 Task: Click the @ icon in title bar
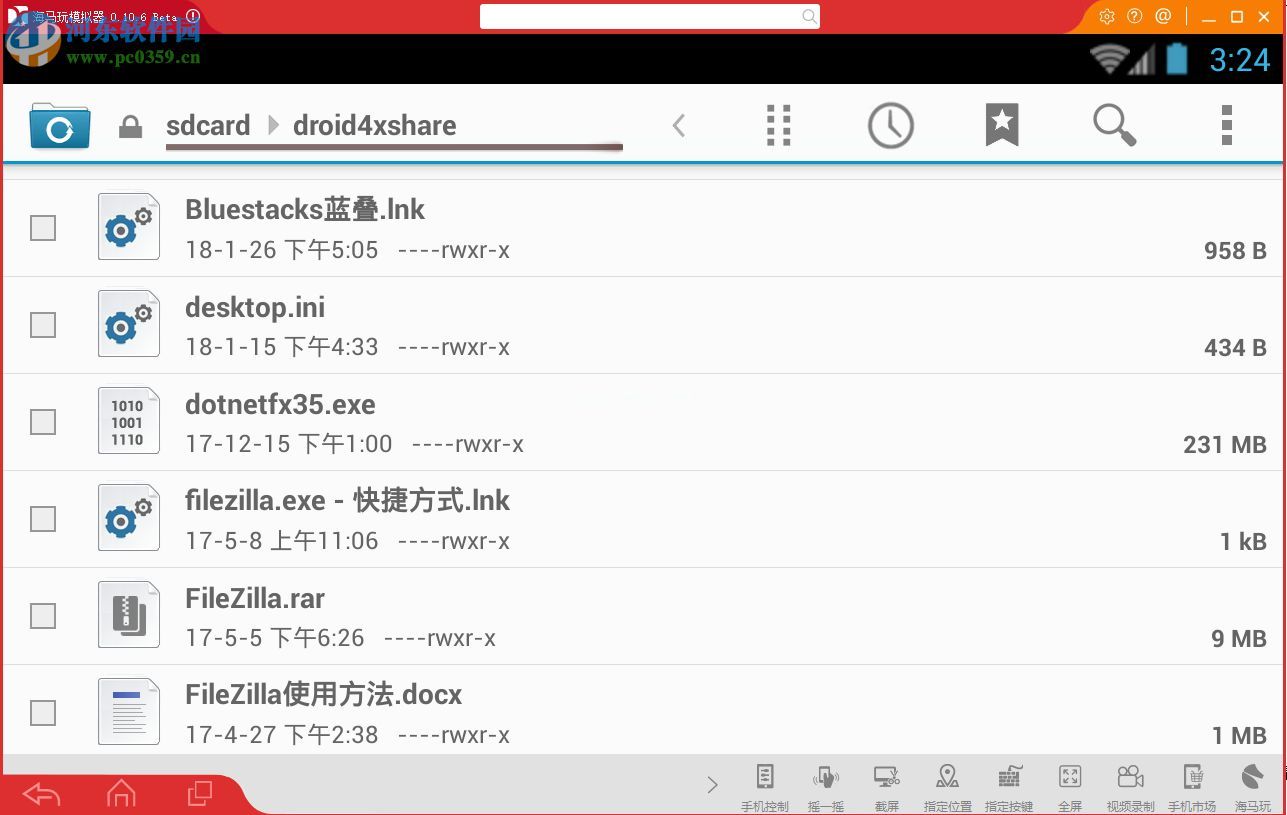tap(1163, 16)
